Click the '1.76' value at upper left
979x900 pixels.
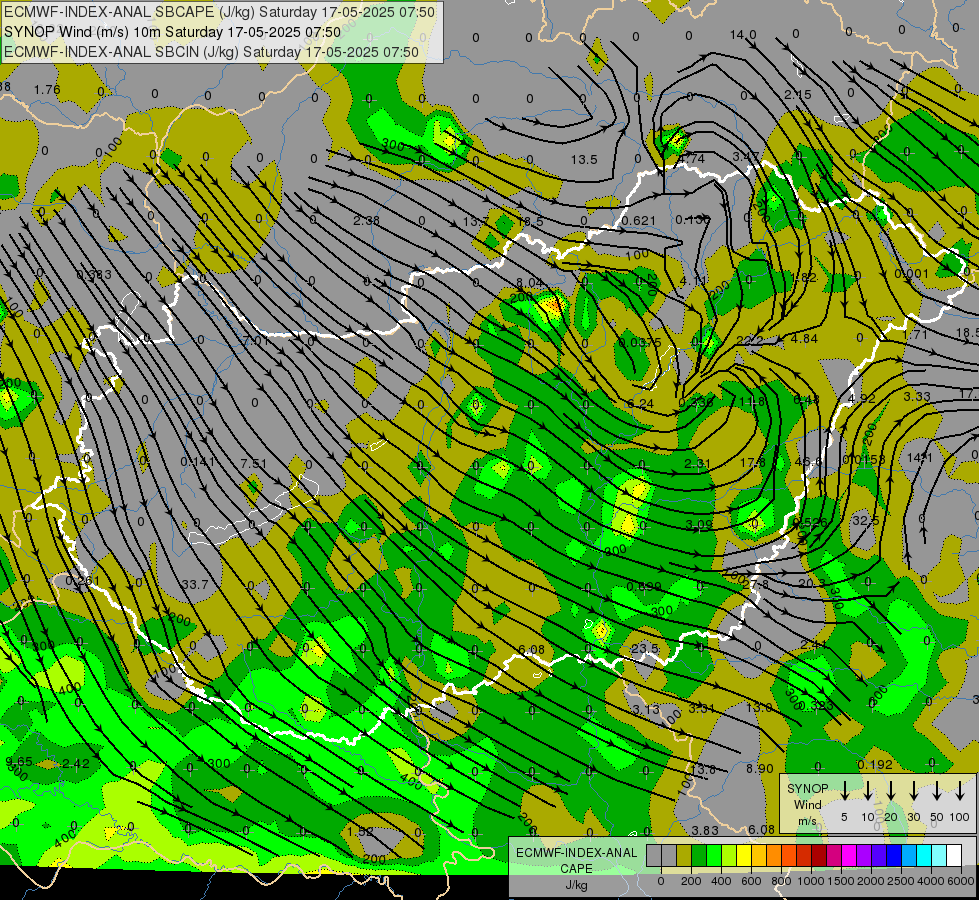point(47,90)
